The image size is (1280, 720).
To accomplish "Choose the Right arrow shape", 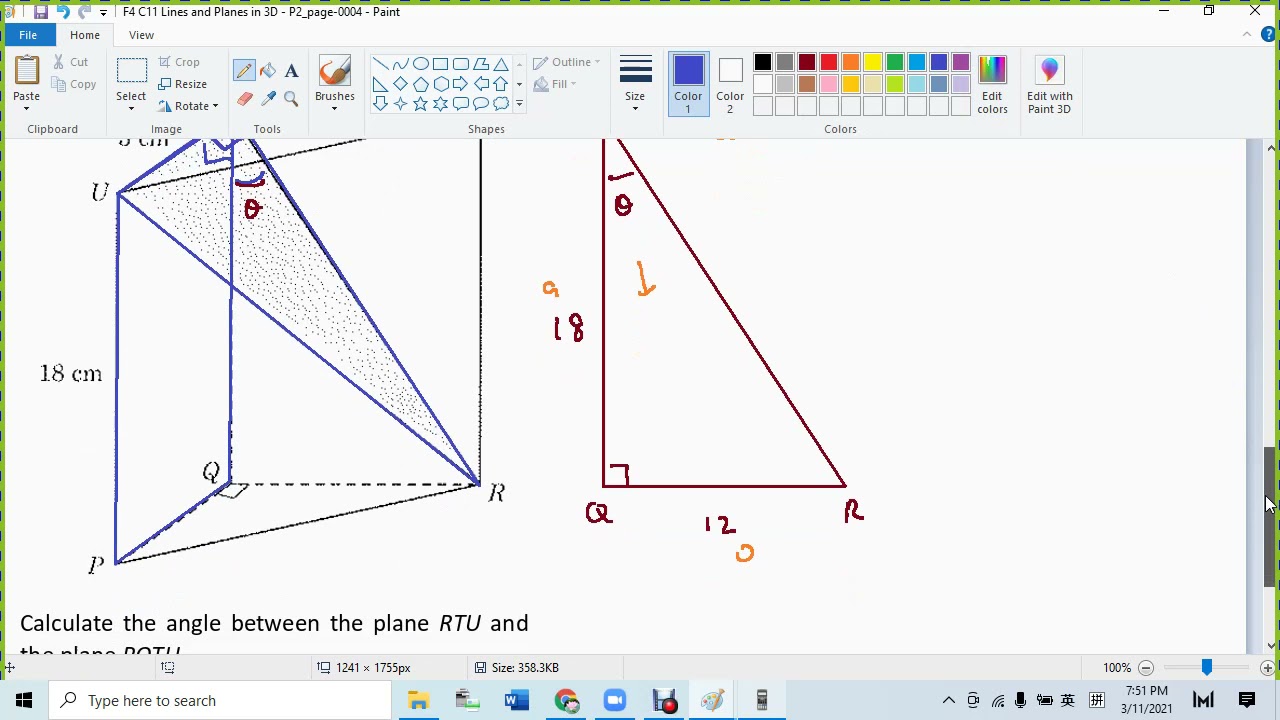I will [x=460, y=84].
